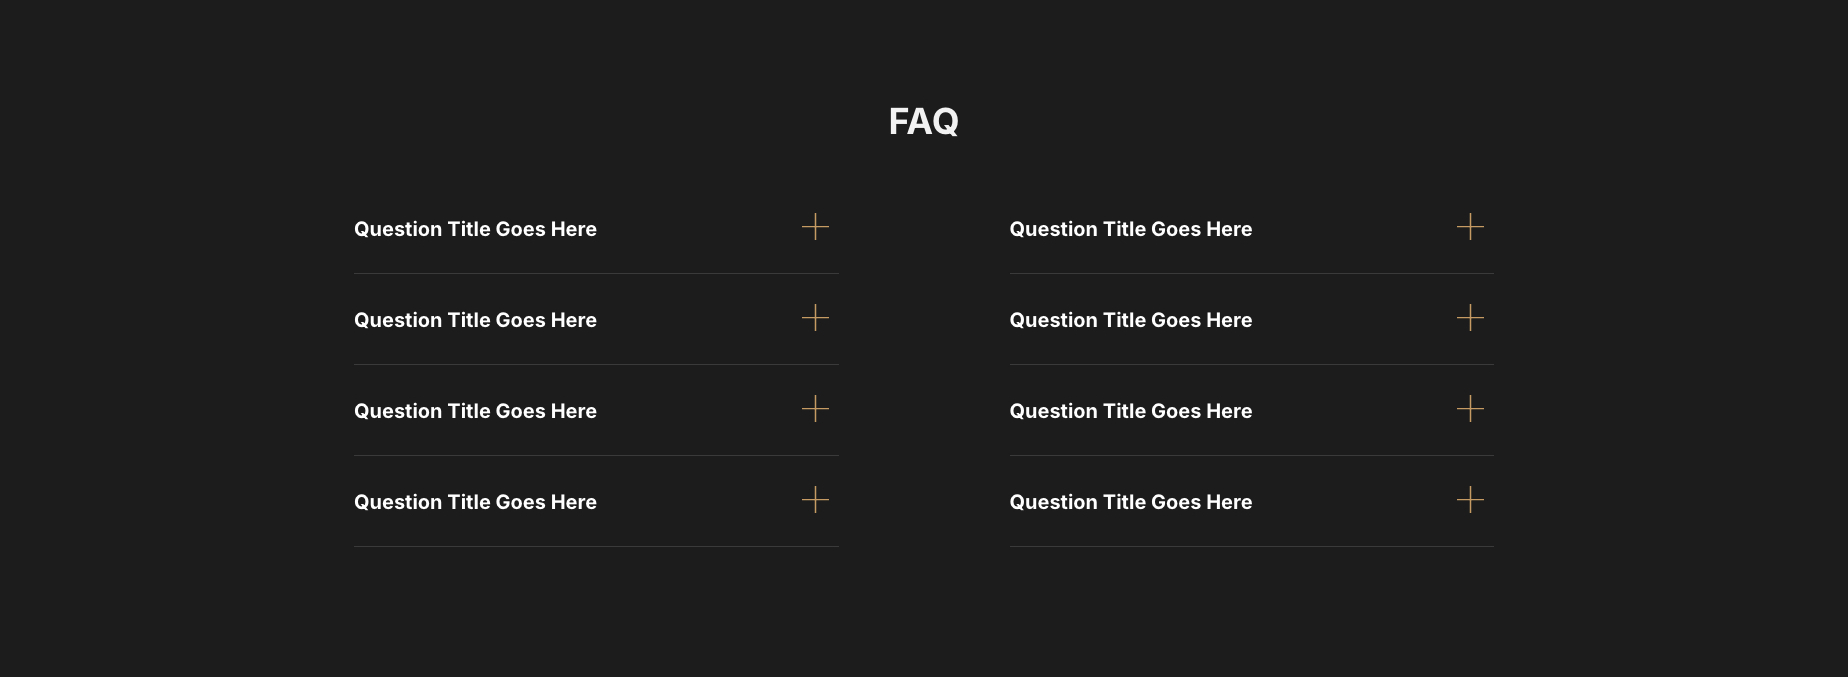Click the third Question Title in the left column
The width and height of the screenshot is (1848, 677).
point(476,411)
